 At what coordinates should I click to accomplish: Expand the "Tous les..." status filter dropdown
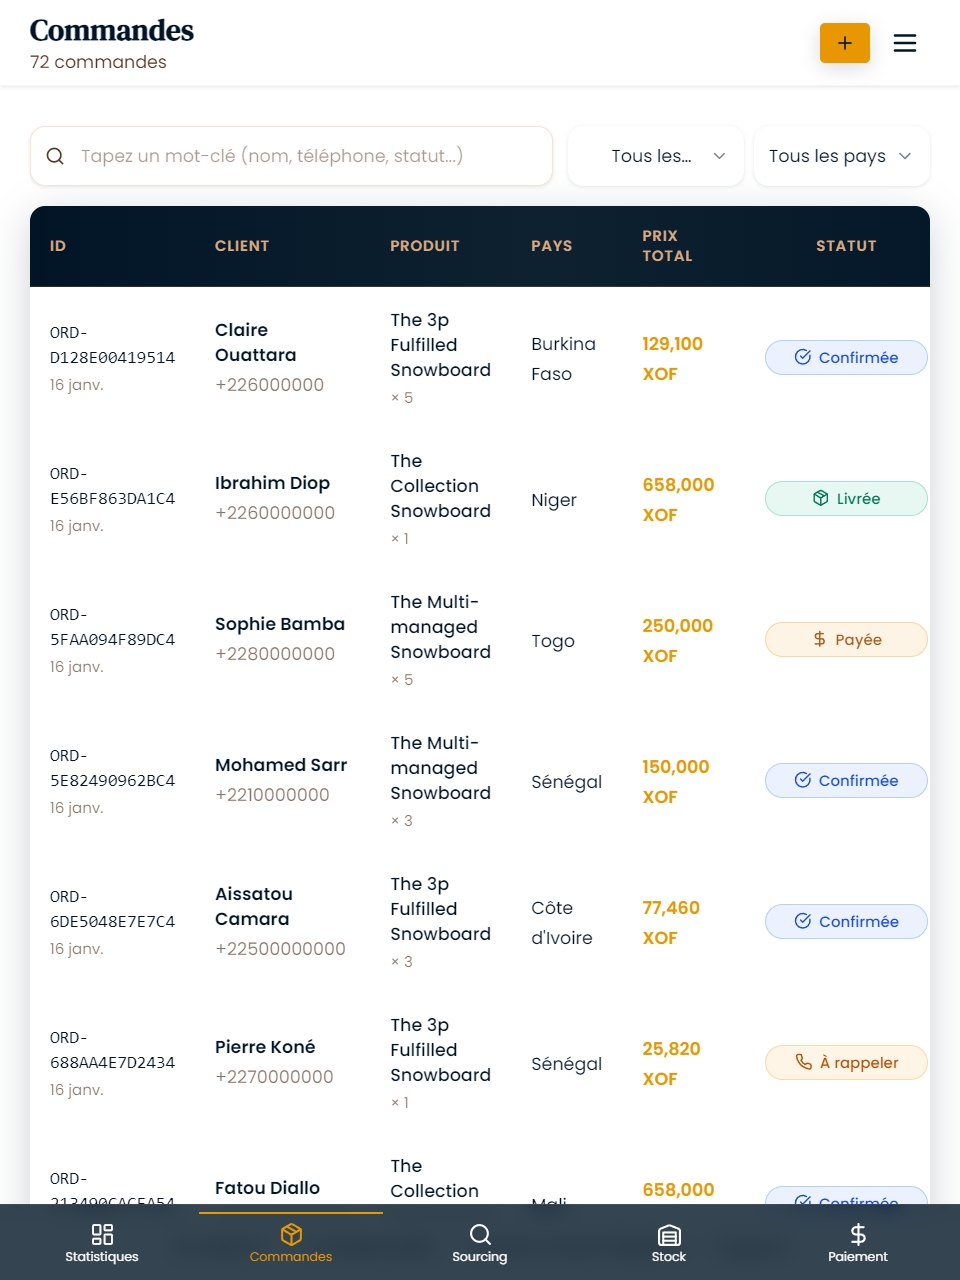coord(656,156)
